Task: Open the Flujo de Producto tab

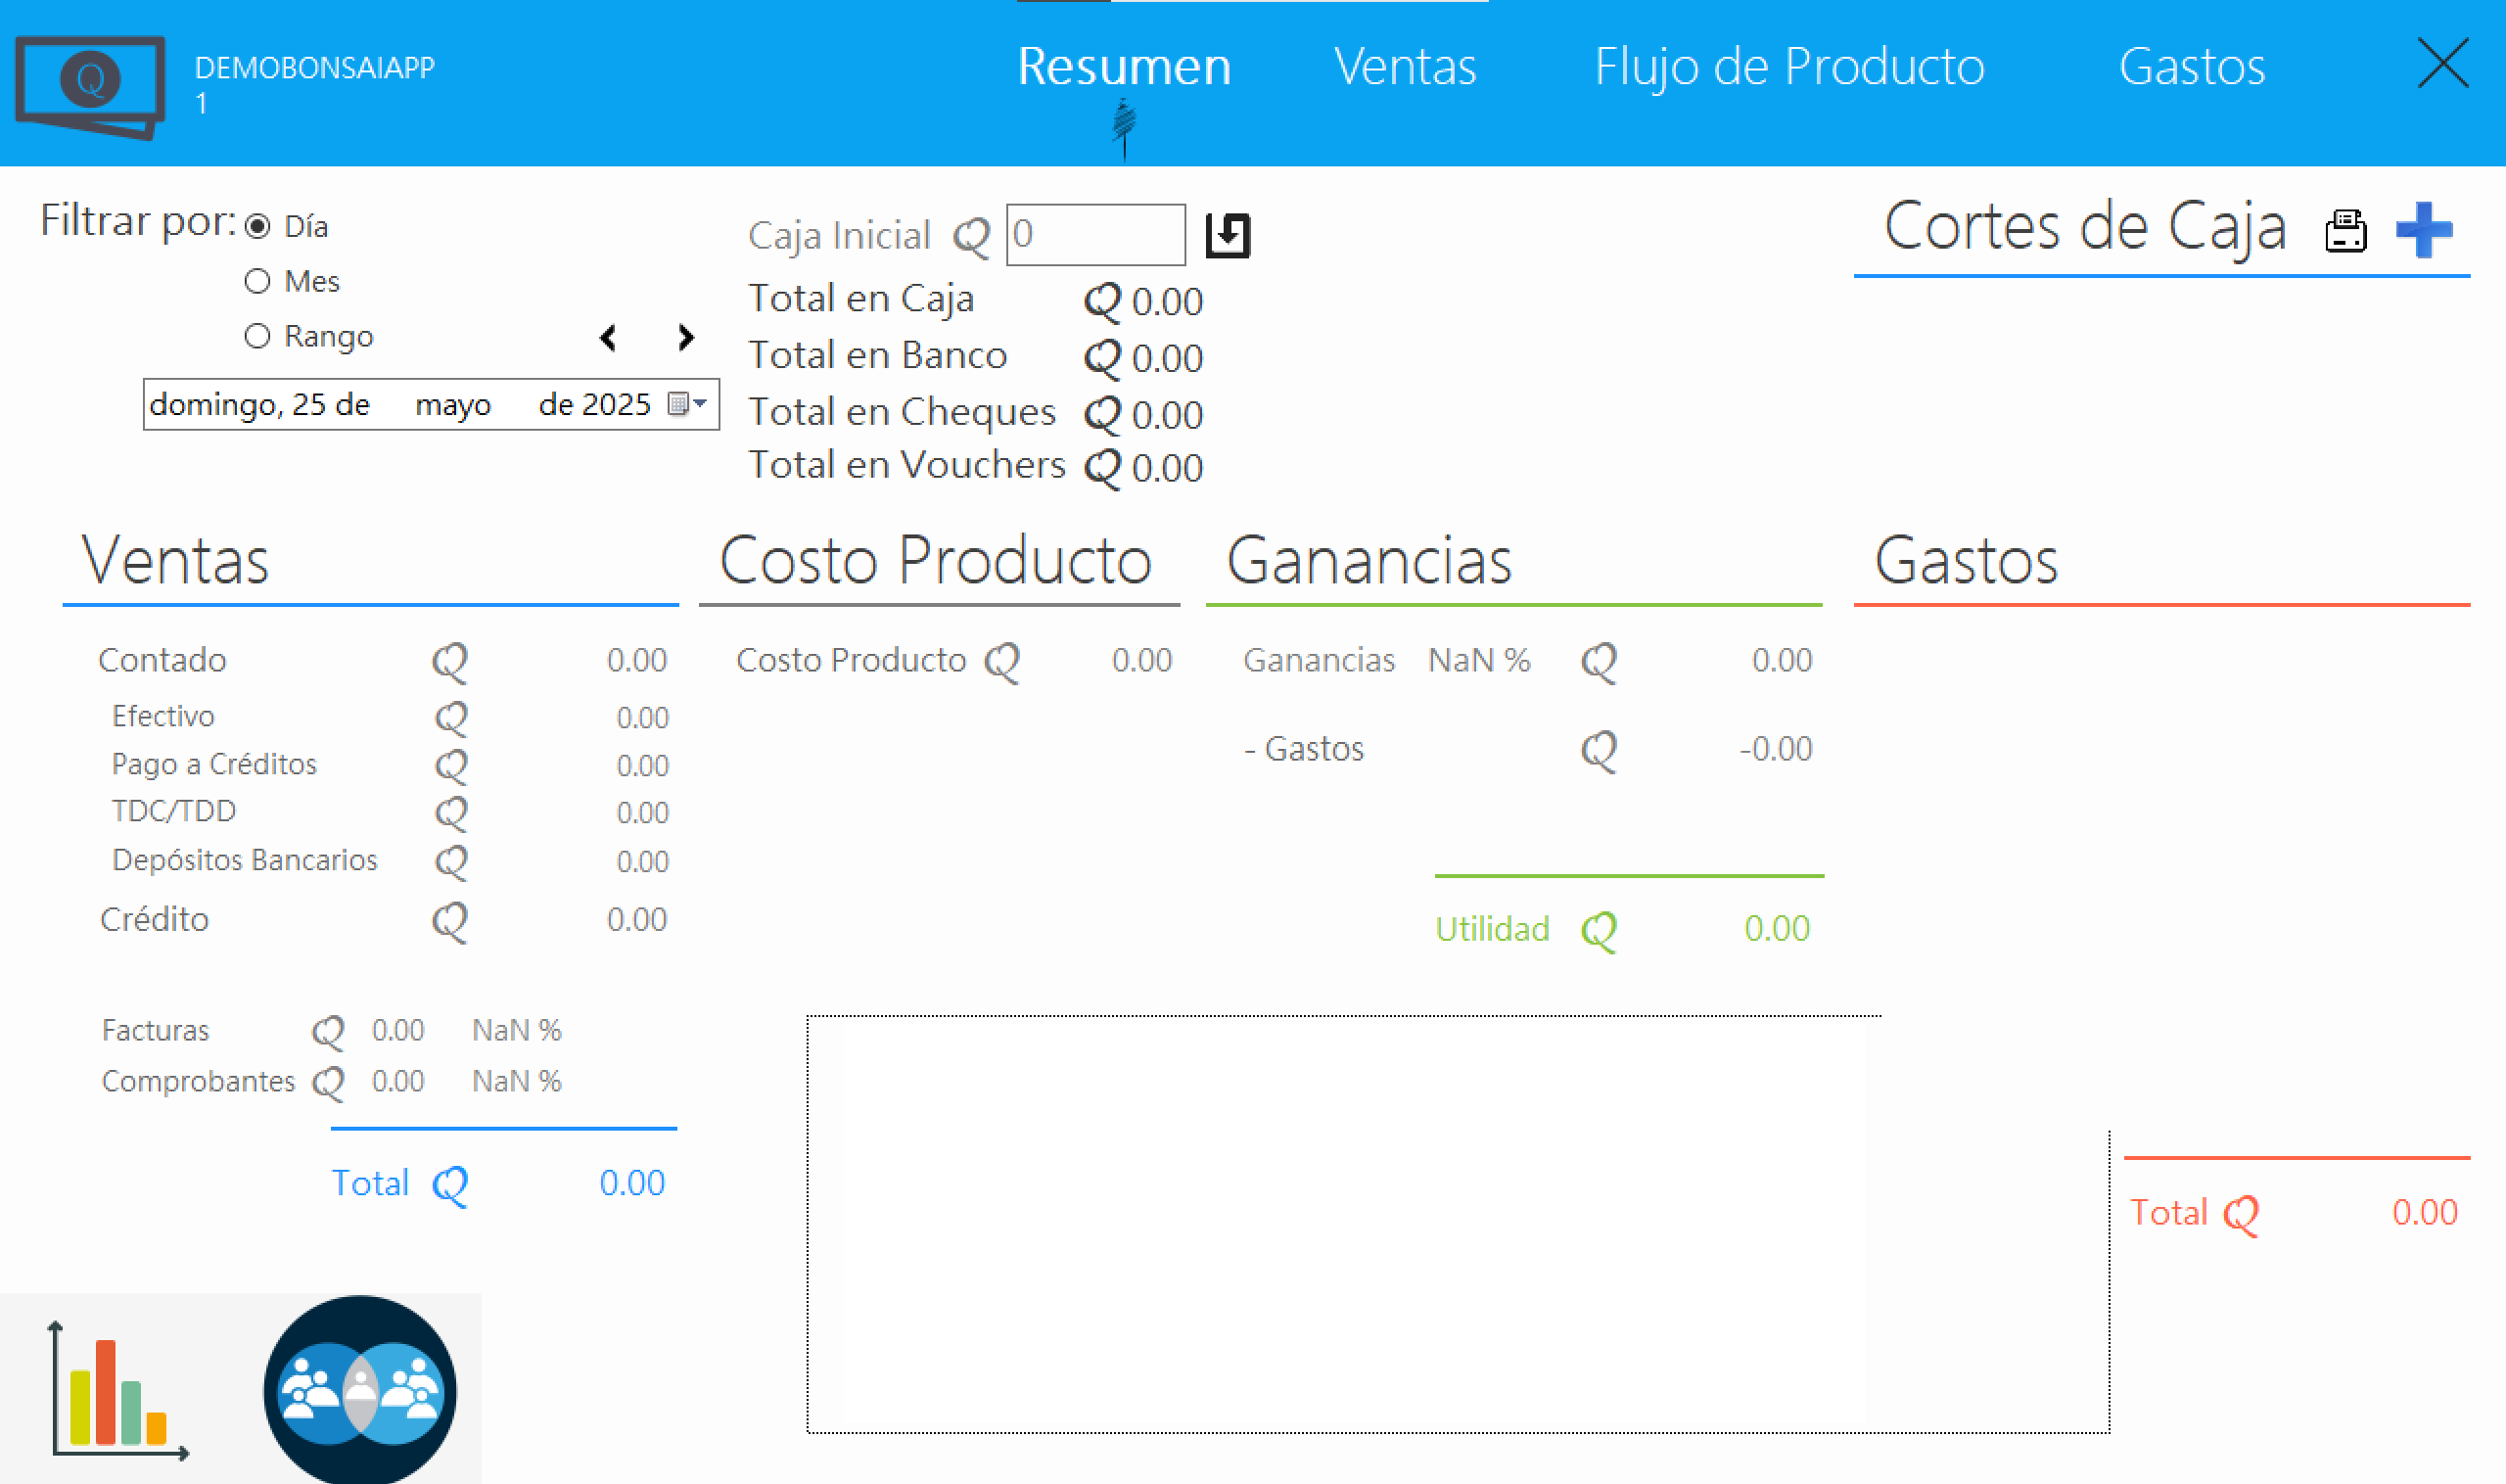Action: (x=1788, y=67)
